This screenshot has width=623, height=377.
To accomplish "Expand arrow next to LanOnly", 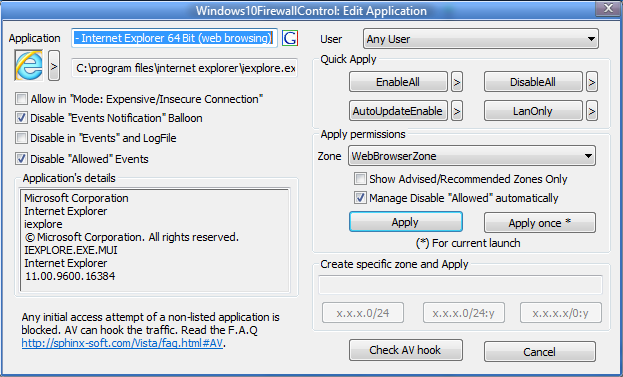I will pos(592,111).
